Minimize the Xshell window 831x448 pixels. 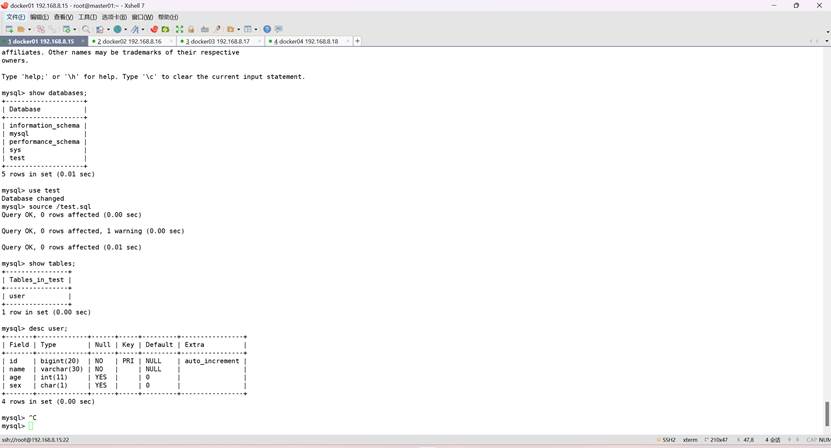click(774, 5)
